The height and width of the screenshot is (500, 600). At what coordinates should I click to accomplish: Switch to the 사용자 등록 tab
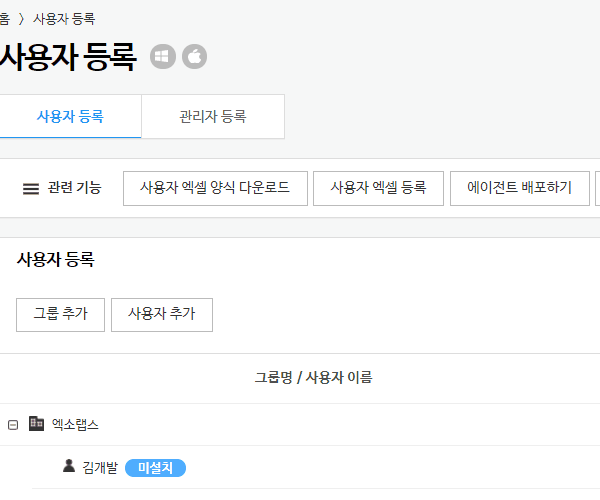70,116
